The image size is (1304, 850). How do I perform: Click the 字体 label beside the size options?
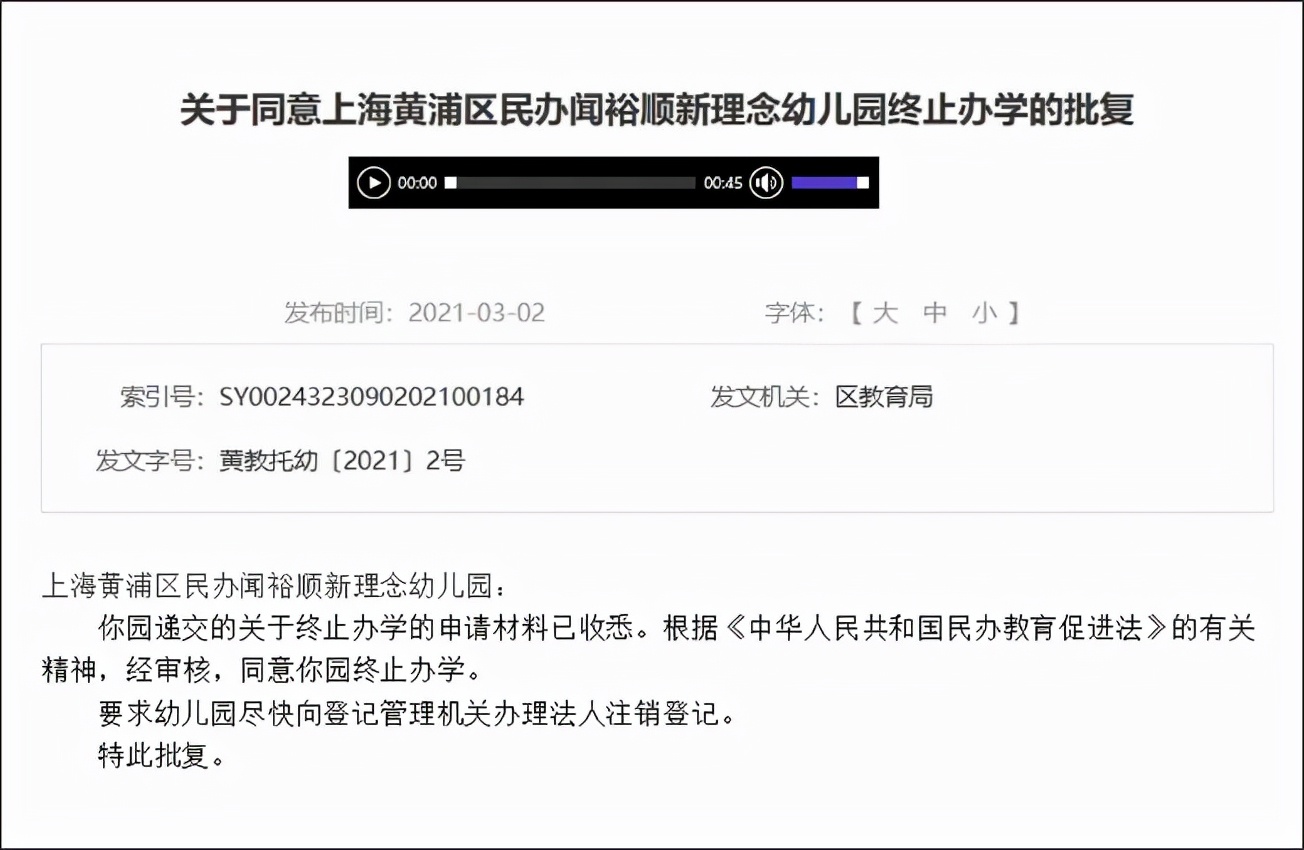pos(789,312)
